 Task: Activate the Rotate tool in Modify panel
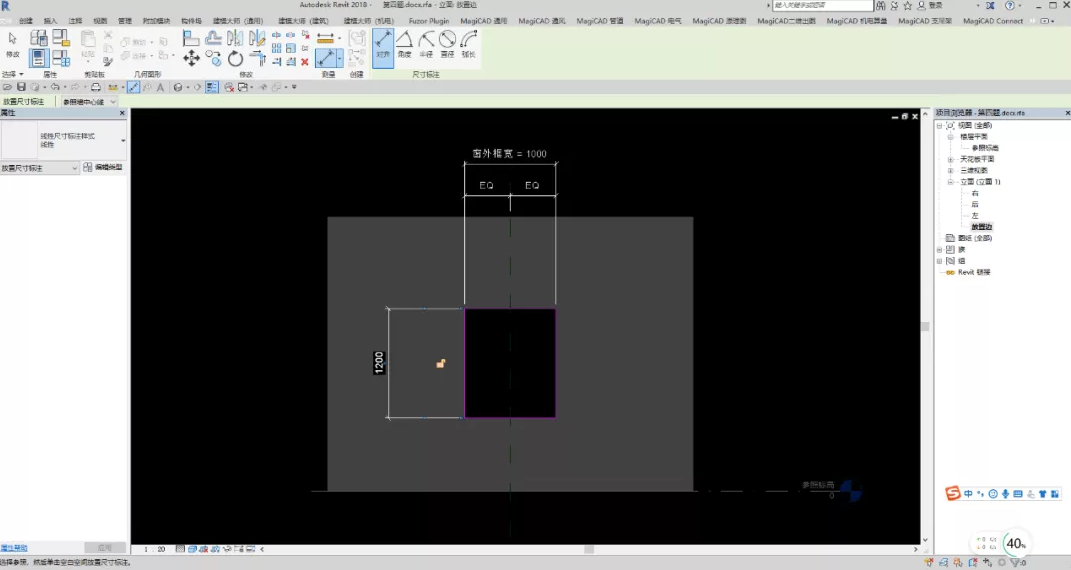[x=235, y=59]
